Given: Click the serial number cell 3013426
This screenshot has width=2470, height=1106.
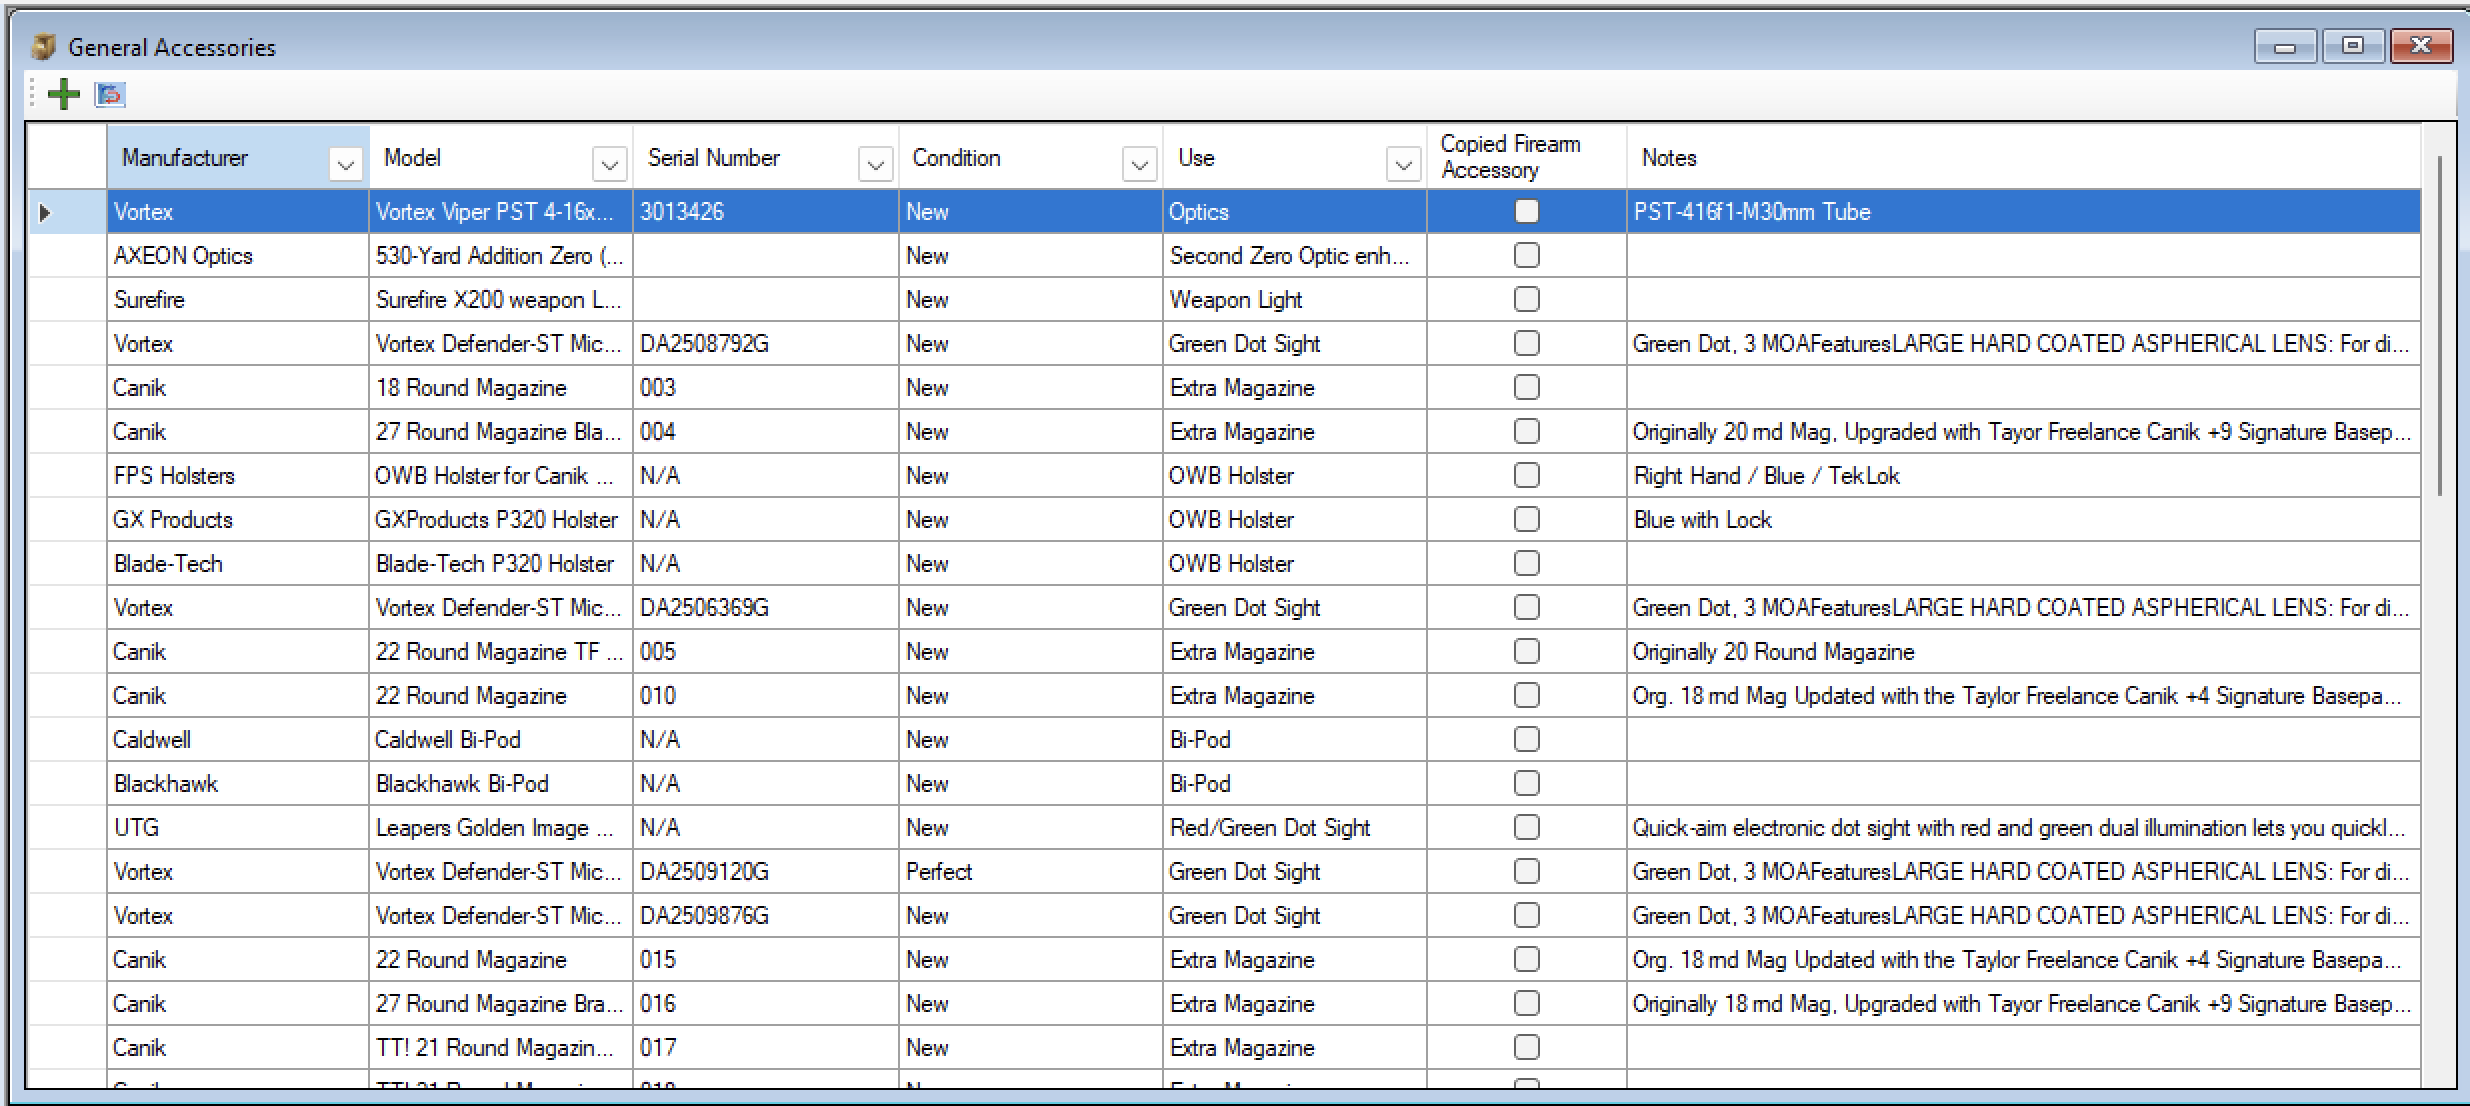Looking at the screenshot, I should [x=765, y=211].
